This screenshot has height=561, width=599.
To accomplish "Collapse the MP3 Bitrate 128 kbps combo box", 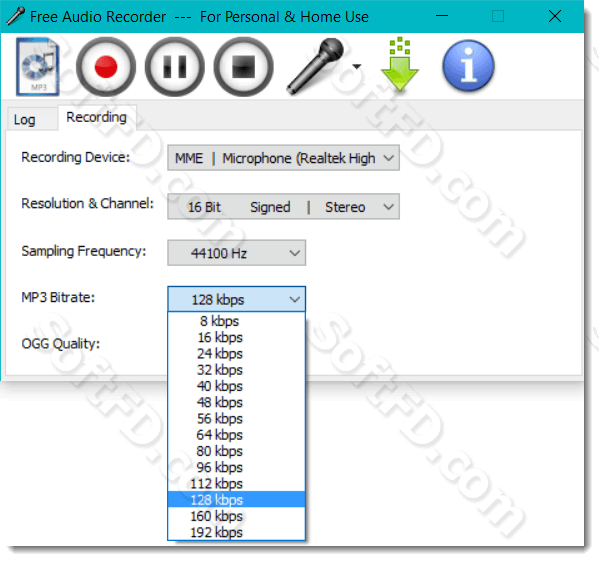I will pyautogui.click(x=236, y=299).
